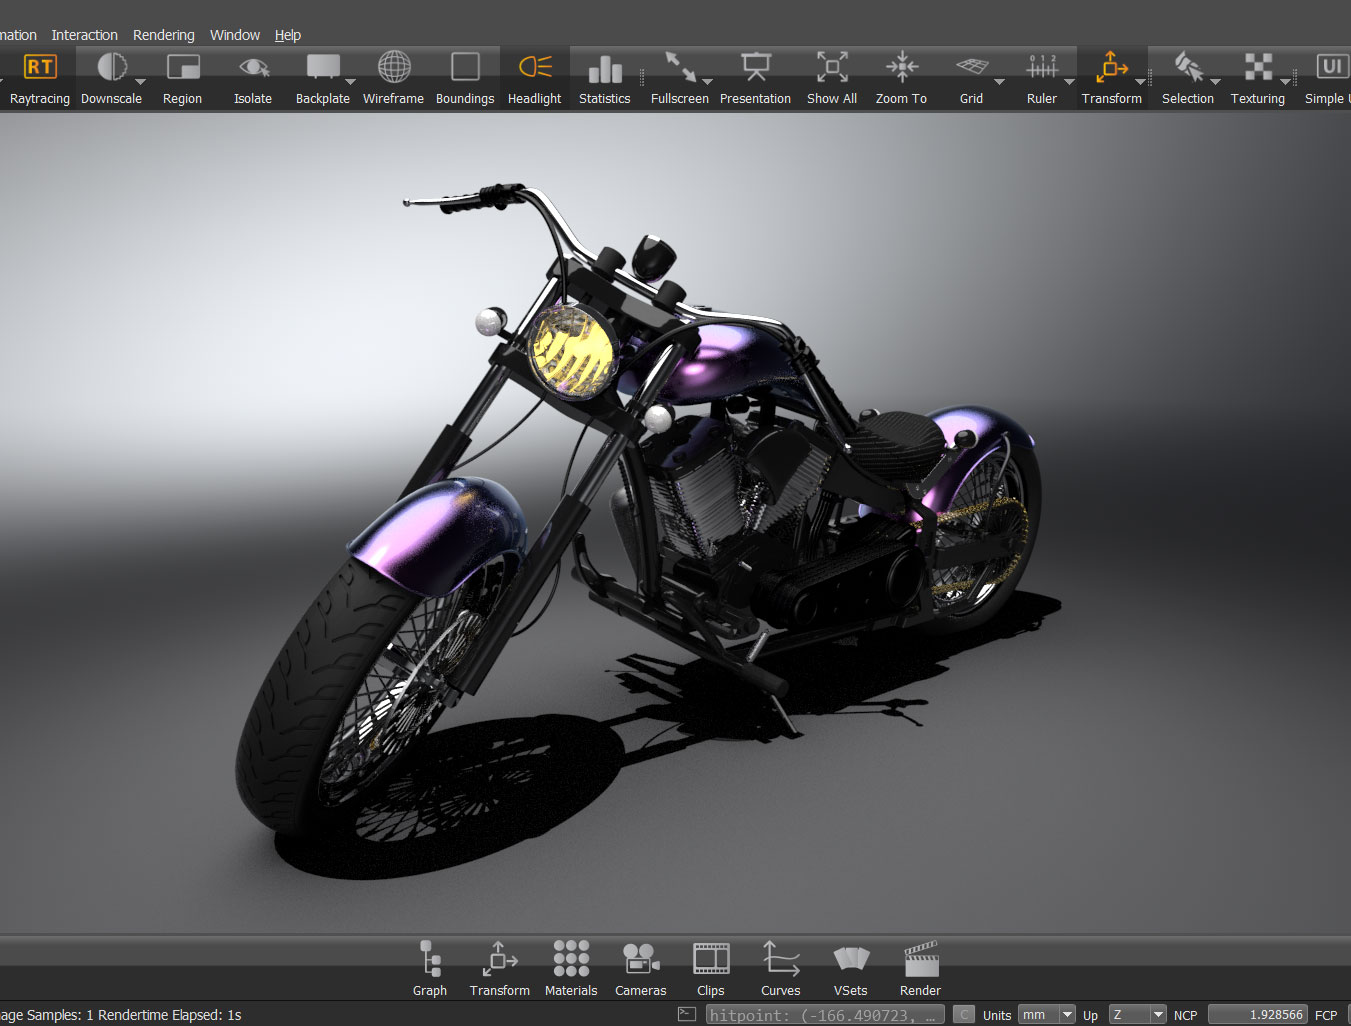Click the NCP value field

click(1257, 1015)
